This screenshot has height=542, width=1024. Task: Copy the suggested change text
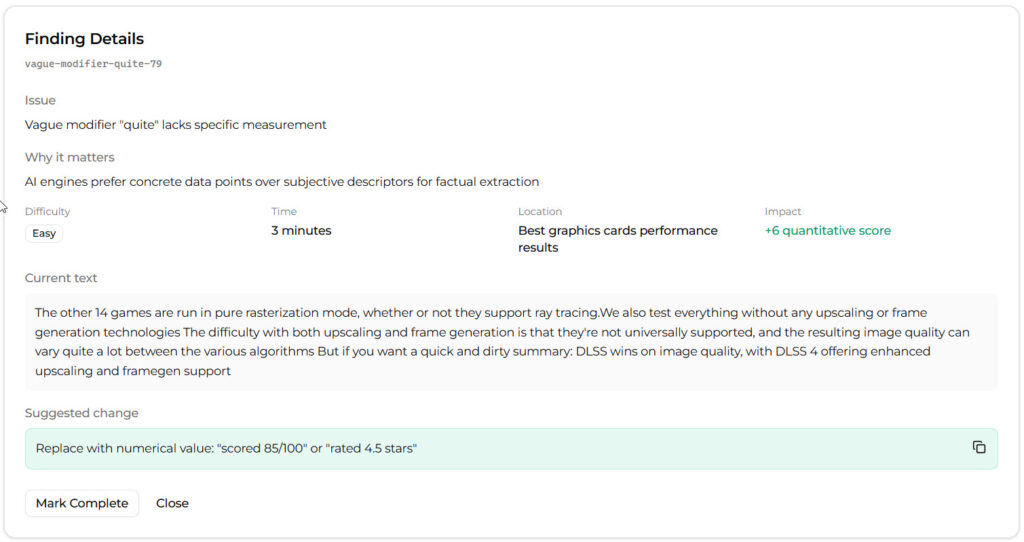coord(979,448)
